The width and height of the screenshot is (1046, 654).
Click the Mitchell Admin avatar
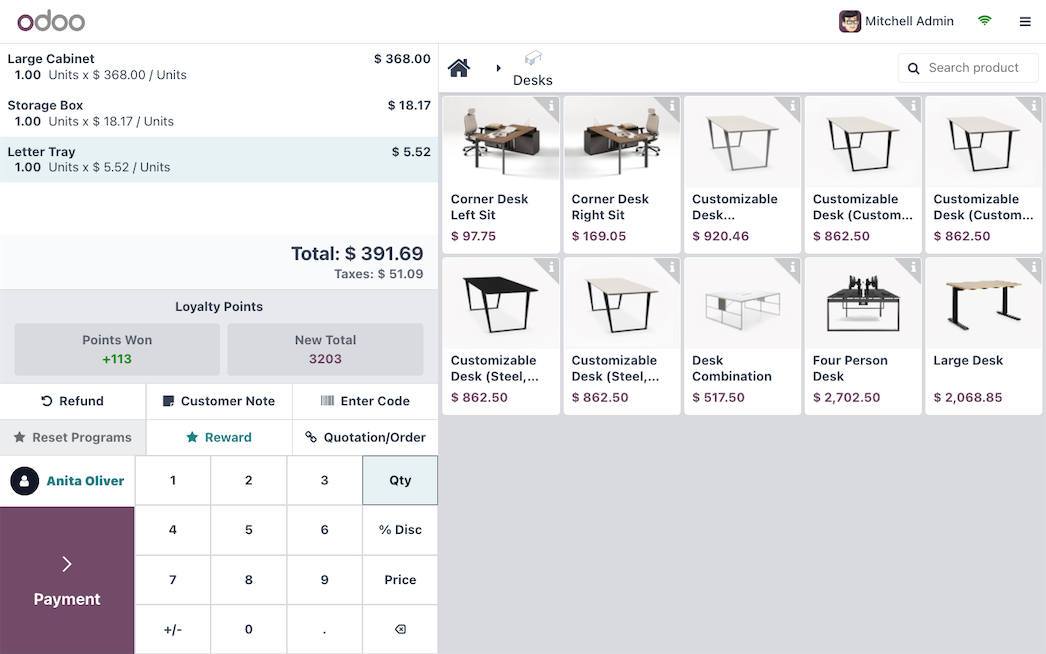point(849,21)
